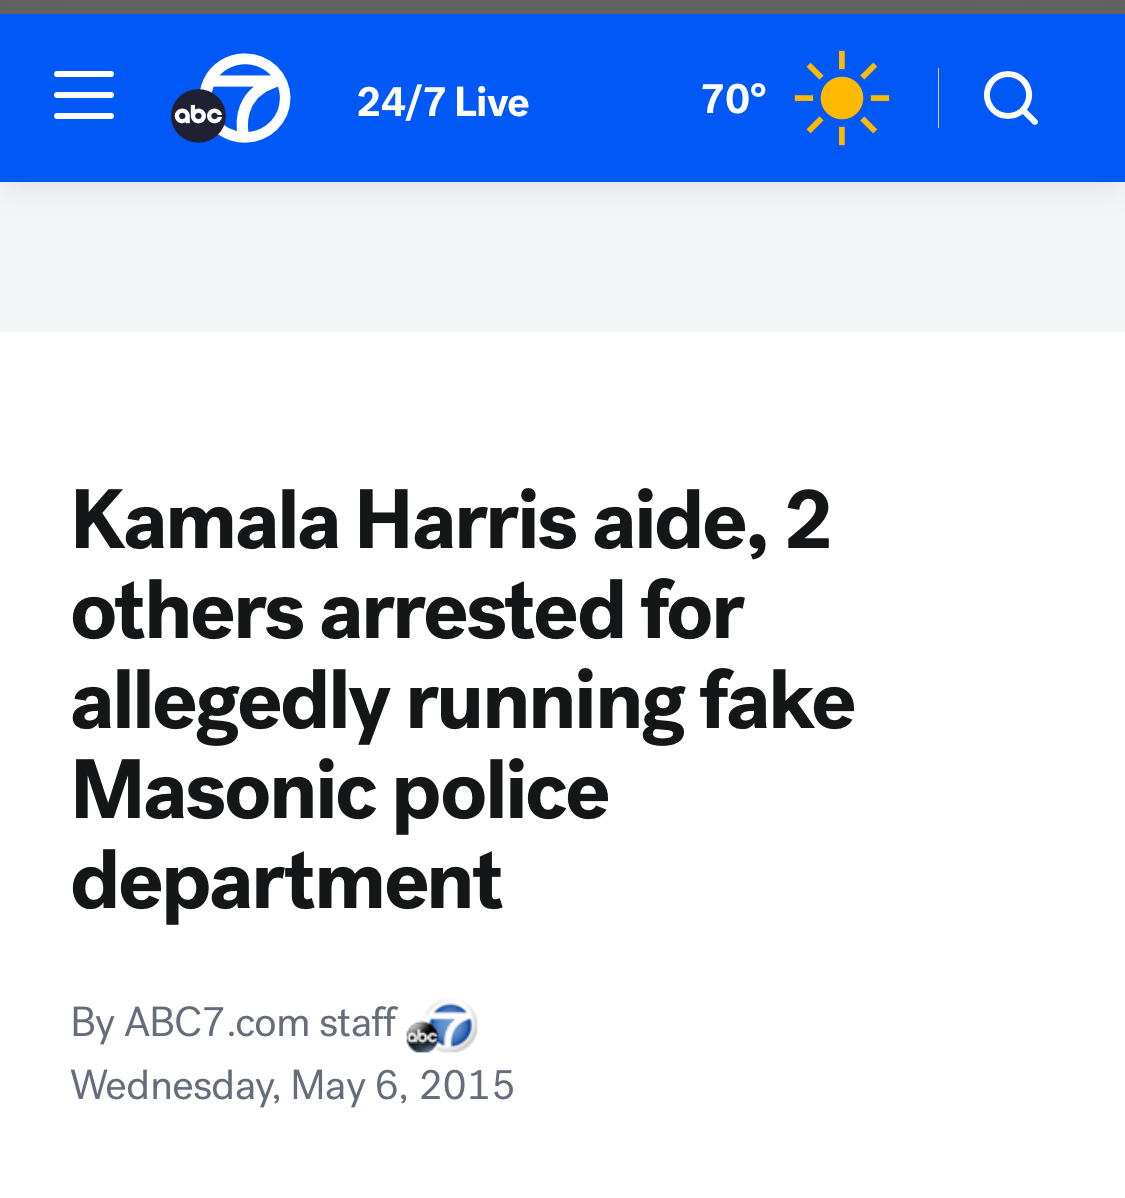The image size is (1125, 1198).
Task: Click the ABC7 logo in header
Action: point(231,98)
